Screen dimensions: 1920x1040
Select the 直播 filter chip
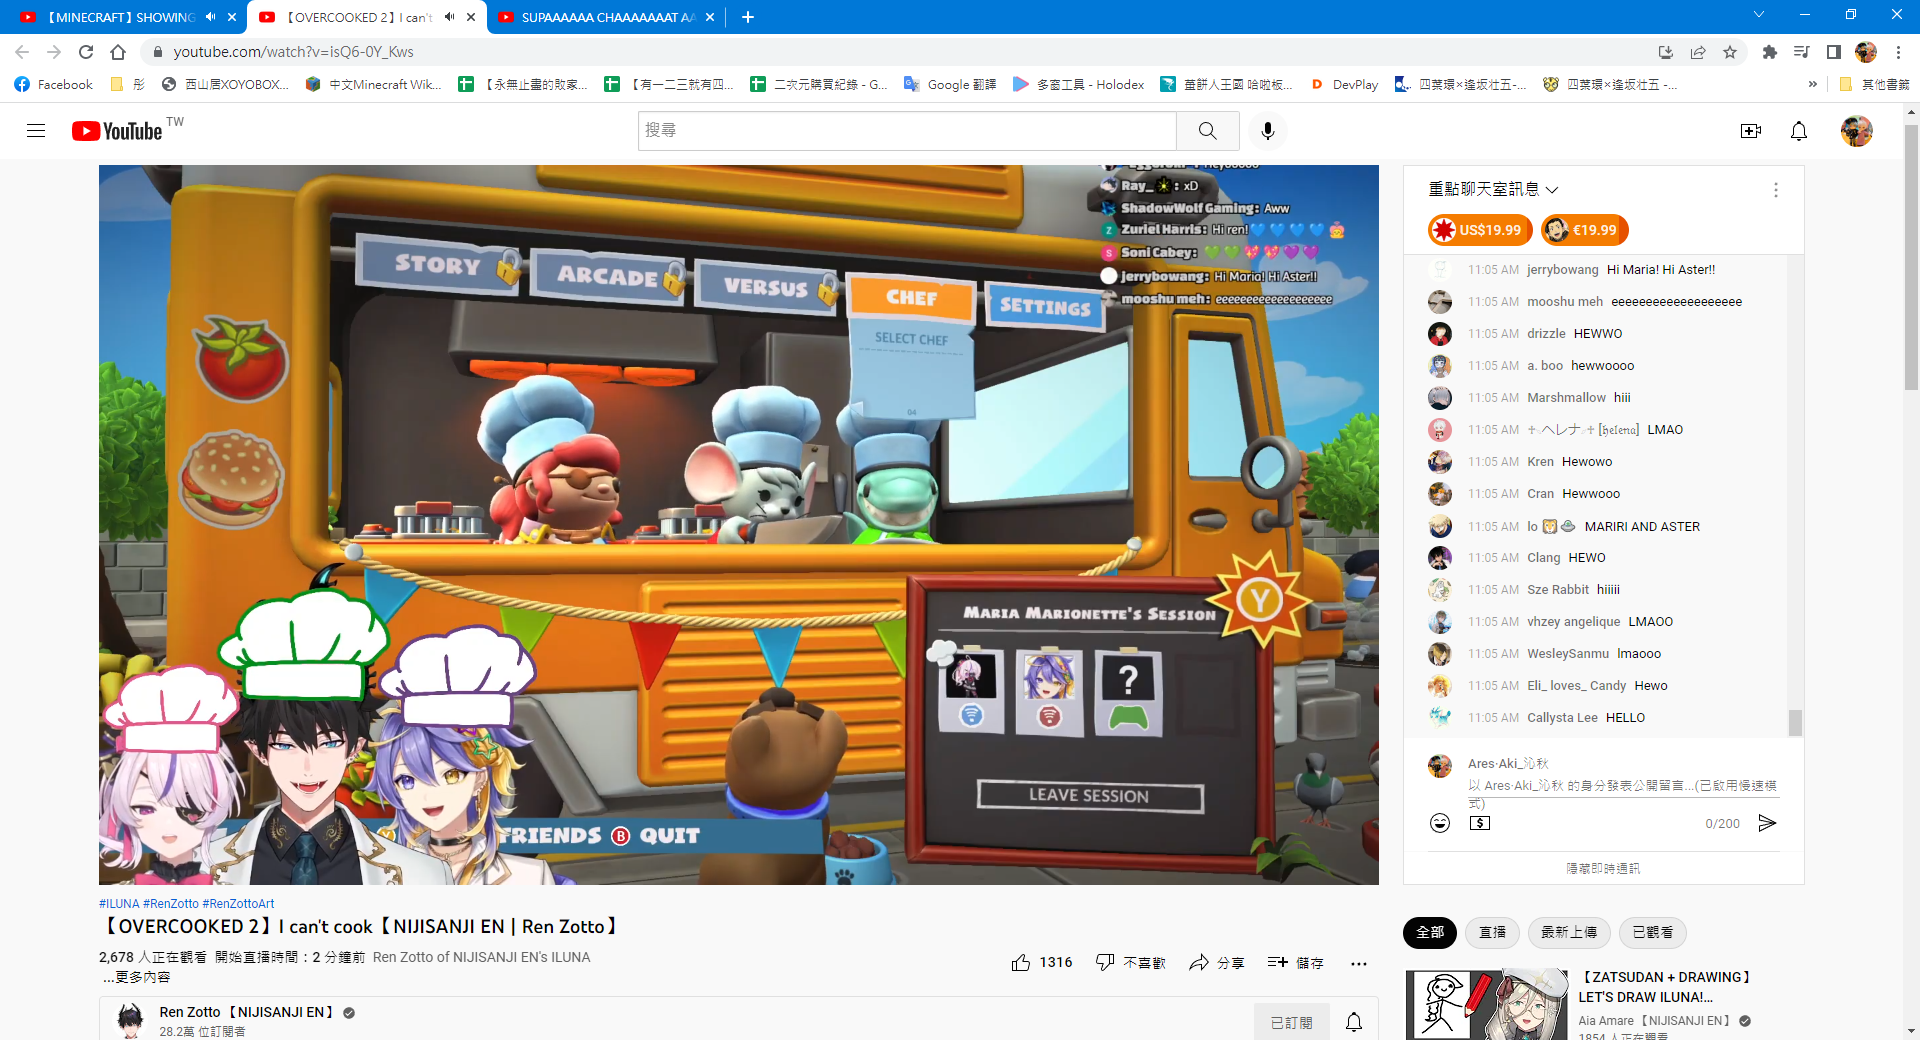pyautogui.click(x=1492, y=932)
